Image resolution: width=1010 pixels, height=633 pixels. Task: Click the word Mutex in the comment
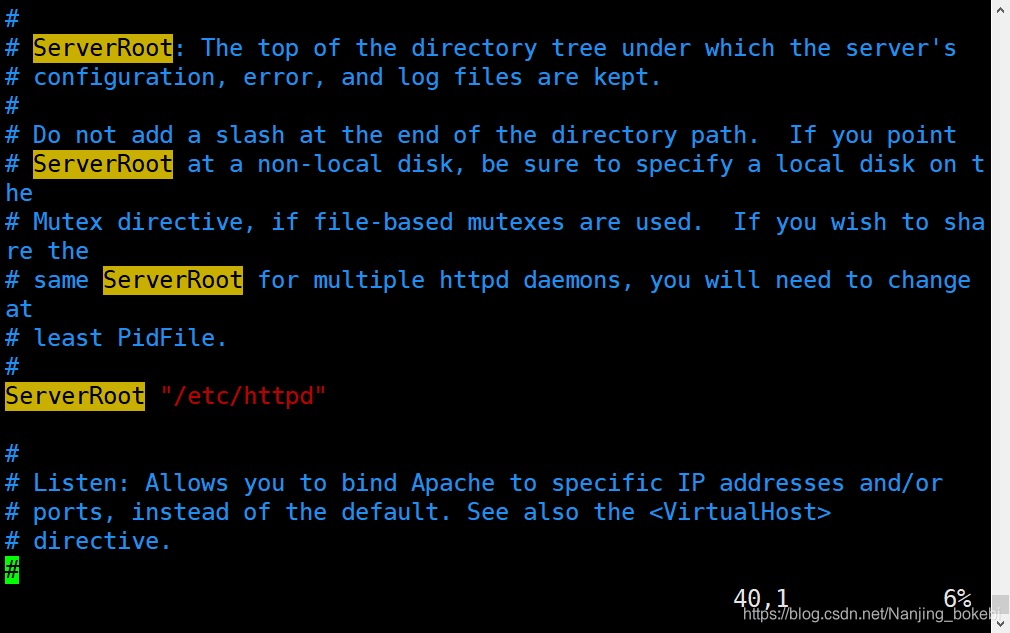coord(68,222)
